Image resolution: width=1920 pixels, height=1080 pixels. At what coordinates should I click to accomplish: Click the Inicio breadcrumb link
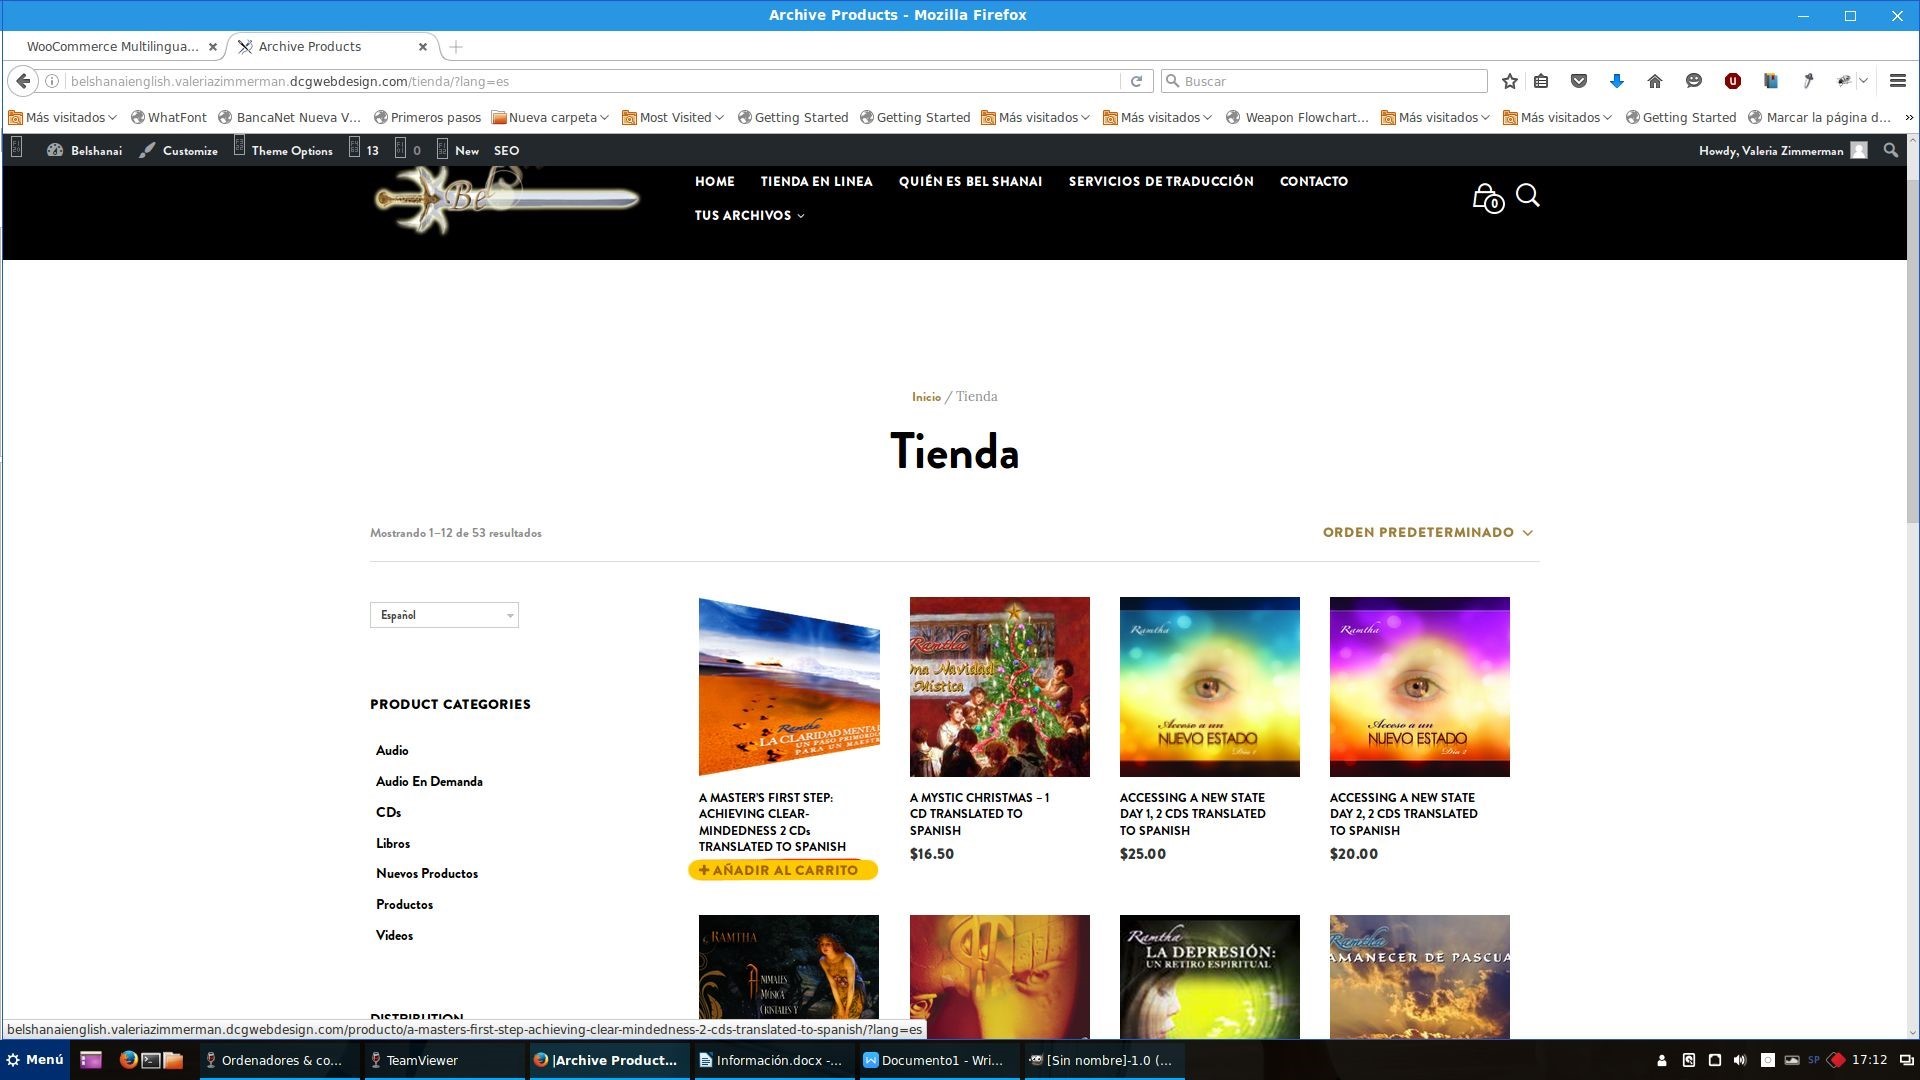pos(926,397)
